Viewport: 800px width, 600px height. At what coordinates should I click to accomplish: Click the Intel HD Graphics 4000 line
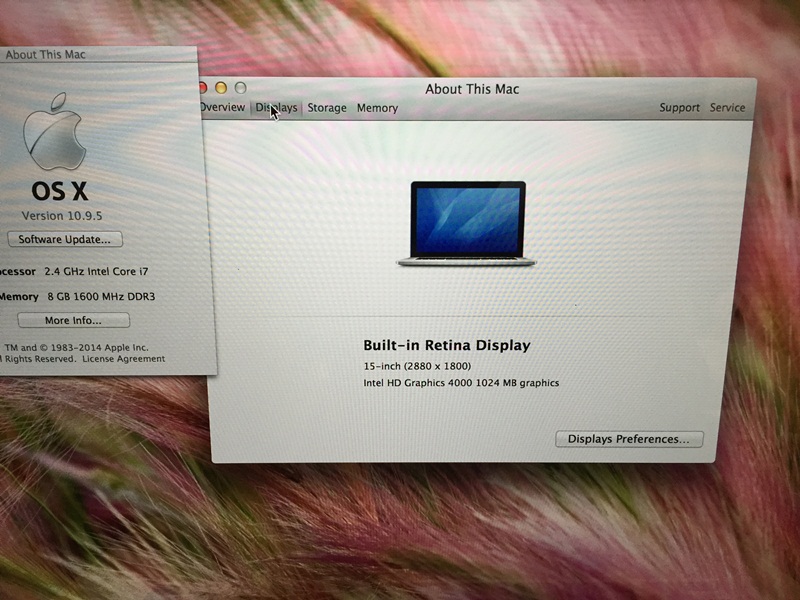pyautogui.click(x=461, y=383)
